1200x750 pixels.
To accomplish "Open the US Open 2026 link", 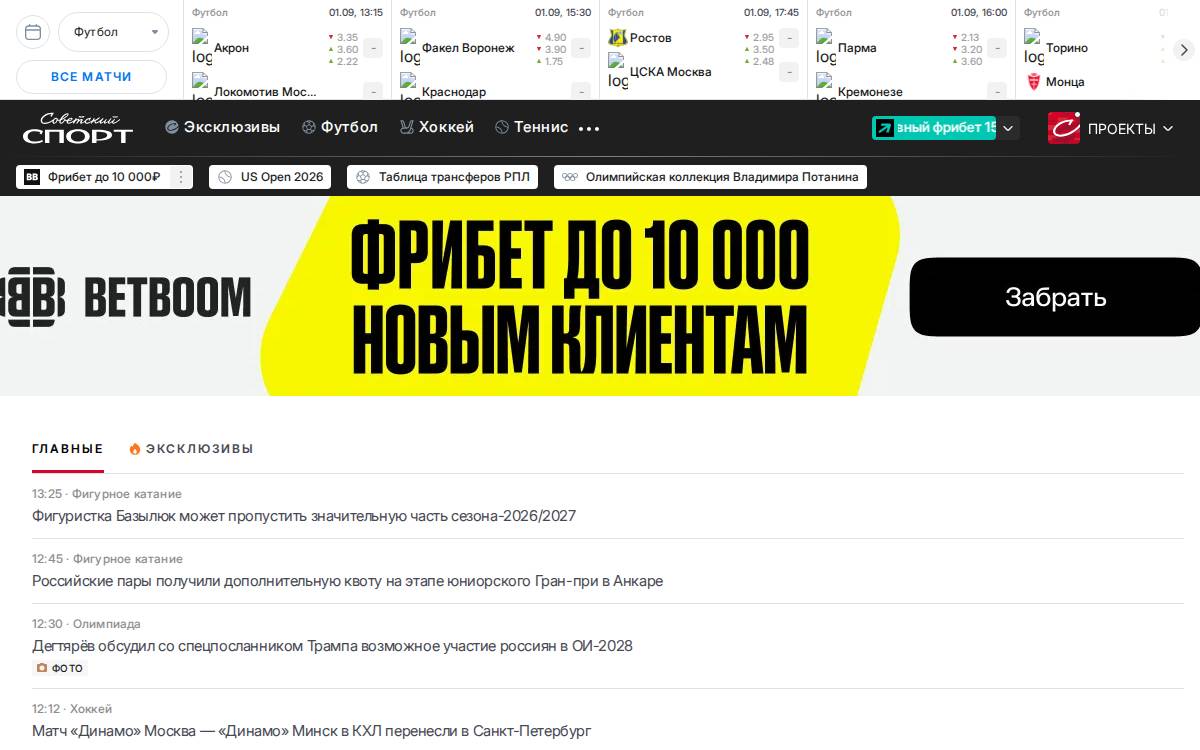I will point(271,177).
